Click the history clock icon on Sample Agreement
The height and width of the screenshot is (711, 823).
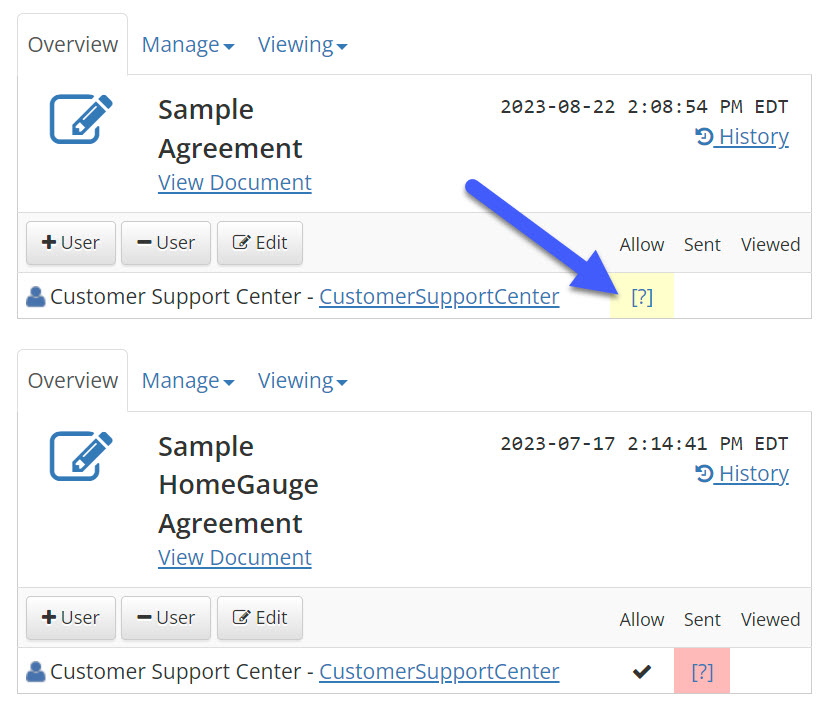[706, 136]
